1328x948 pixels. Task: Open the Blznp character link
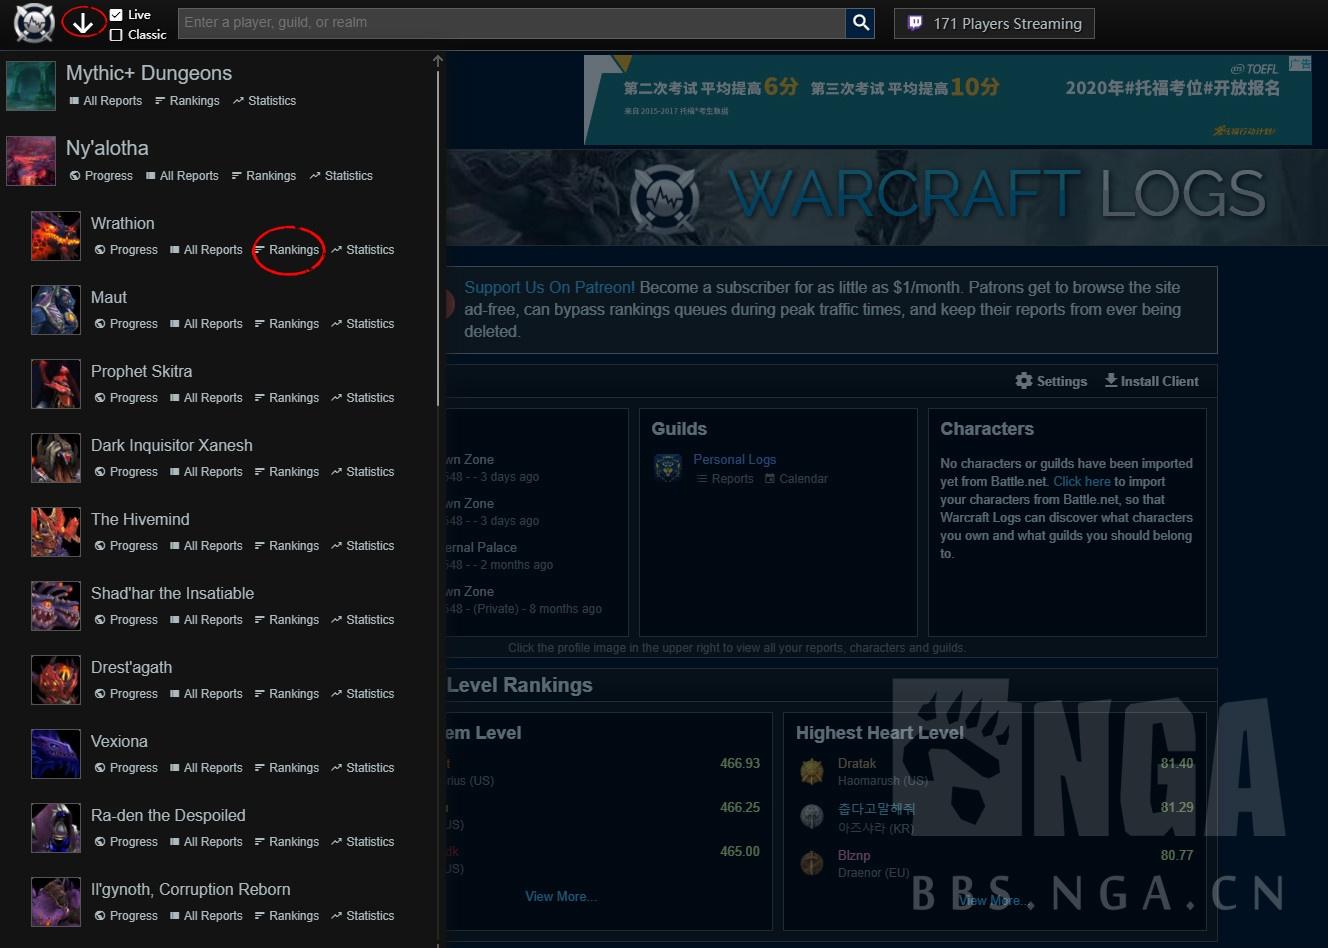pyautogui.click(x=854, y=856)
